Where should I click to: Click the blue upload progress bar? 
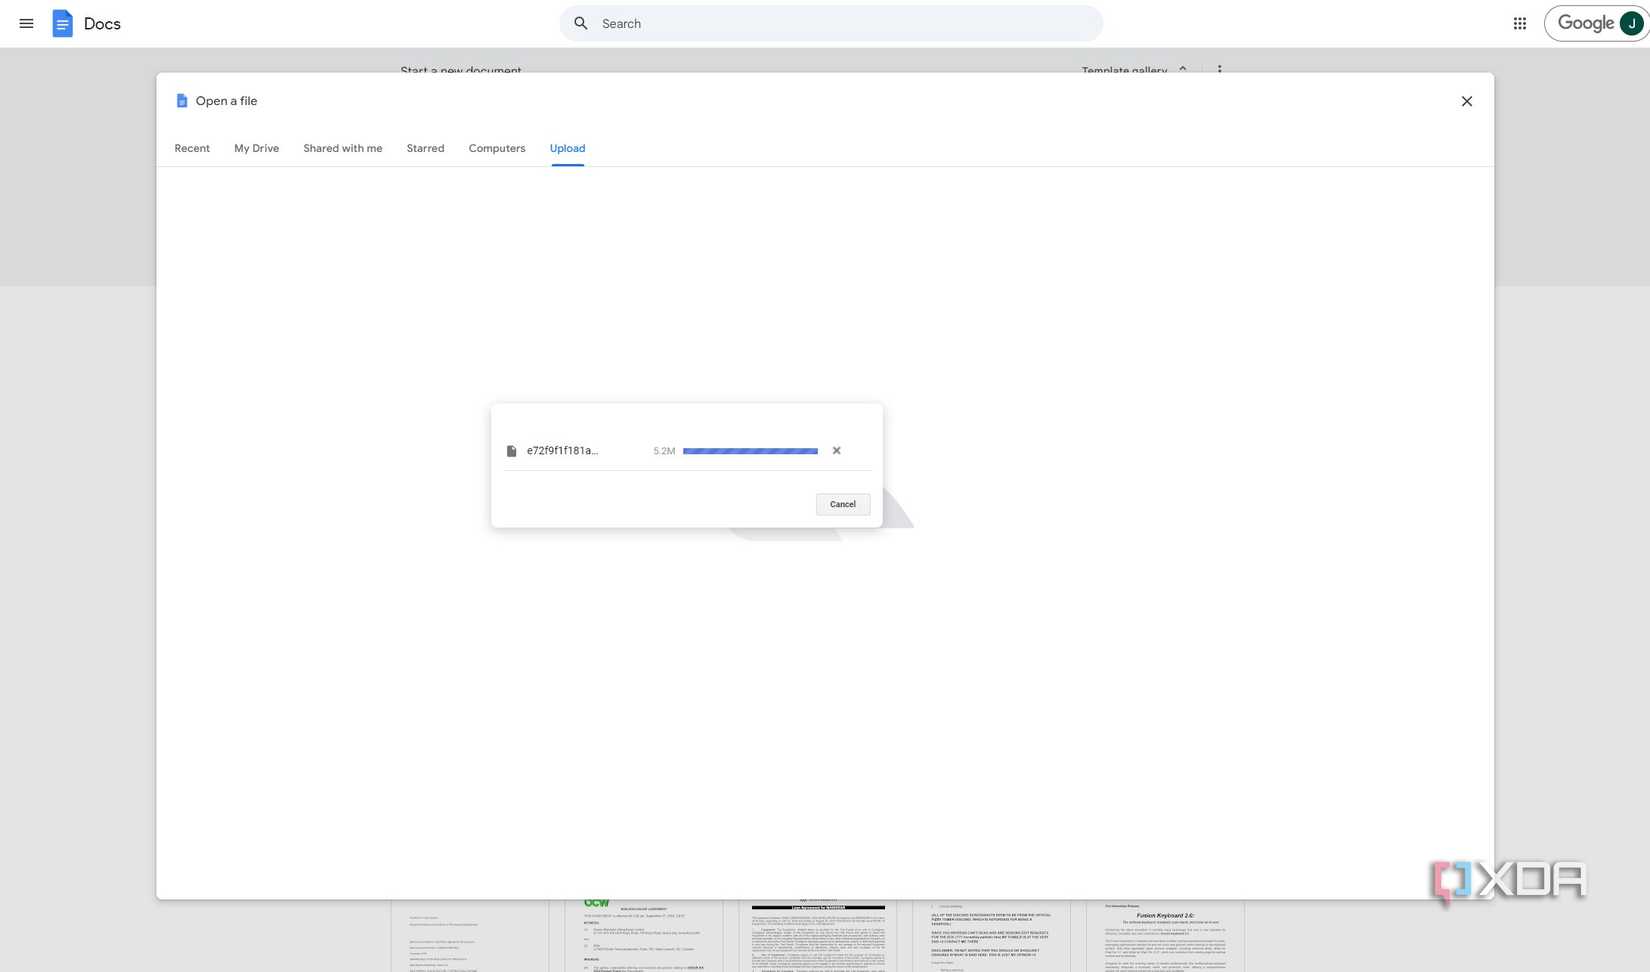pyautogui.click(x=750, y=450)
